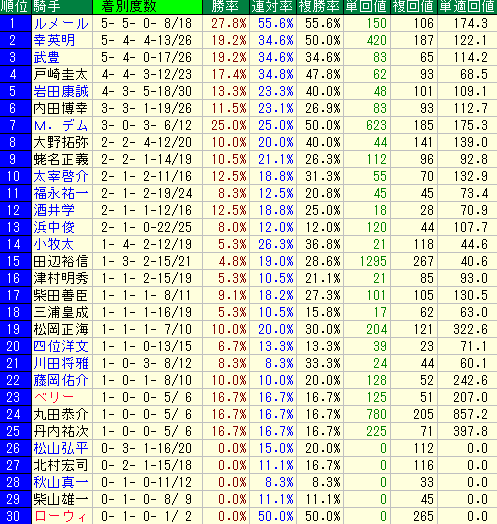
Task: Select the 順位 column header
Action: tap(16, 7)
